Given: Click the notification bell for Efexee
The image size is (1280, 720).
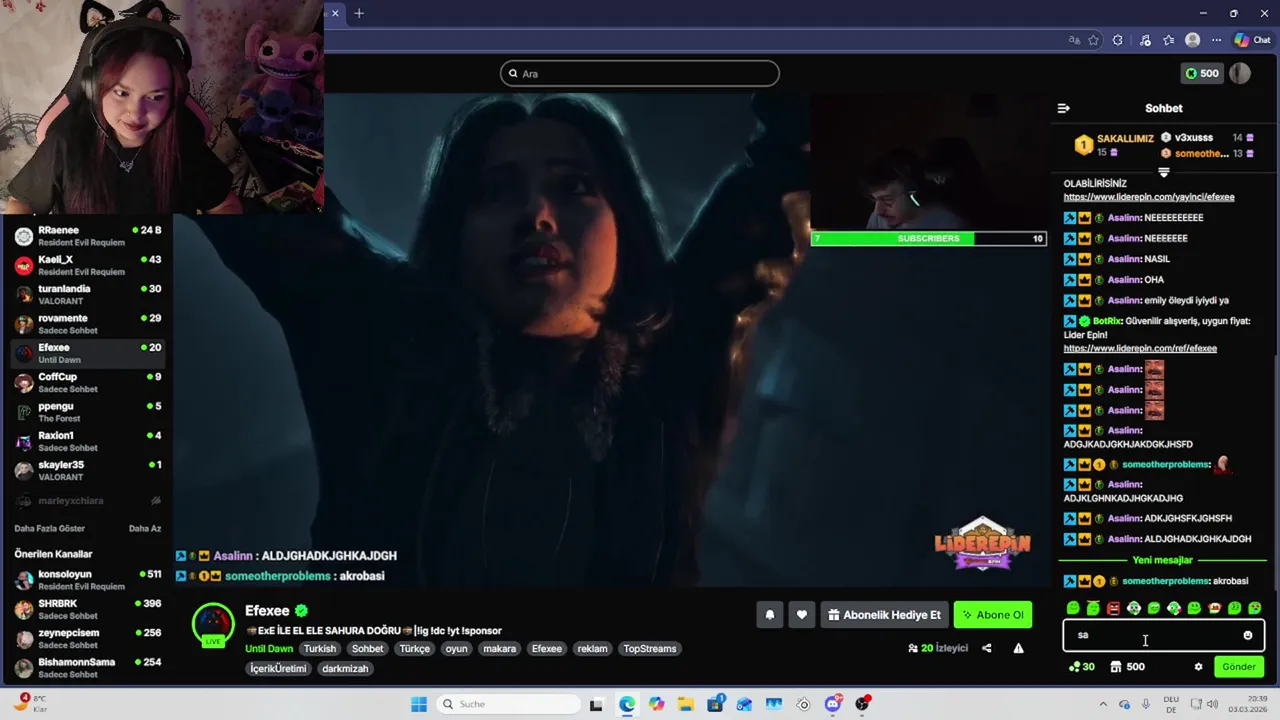Looking at the screenshot, I should [770, 615].
